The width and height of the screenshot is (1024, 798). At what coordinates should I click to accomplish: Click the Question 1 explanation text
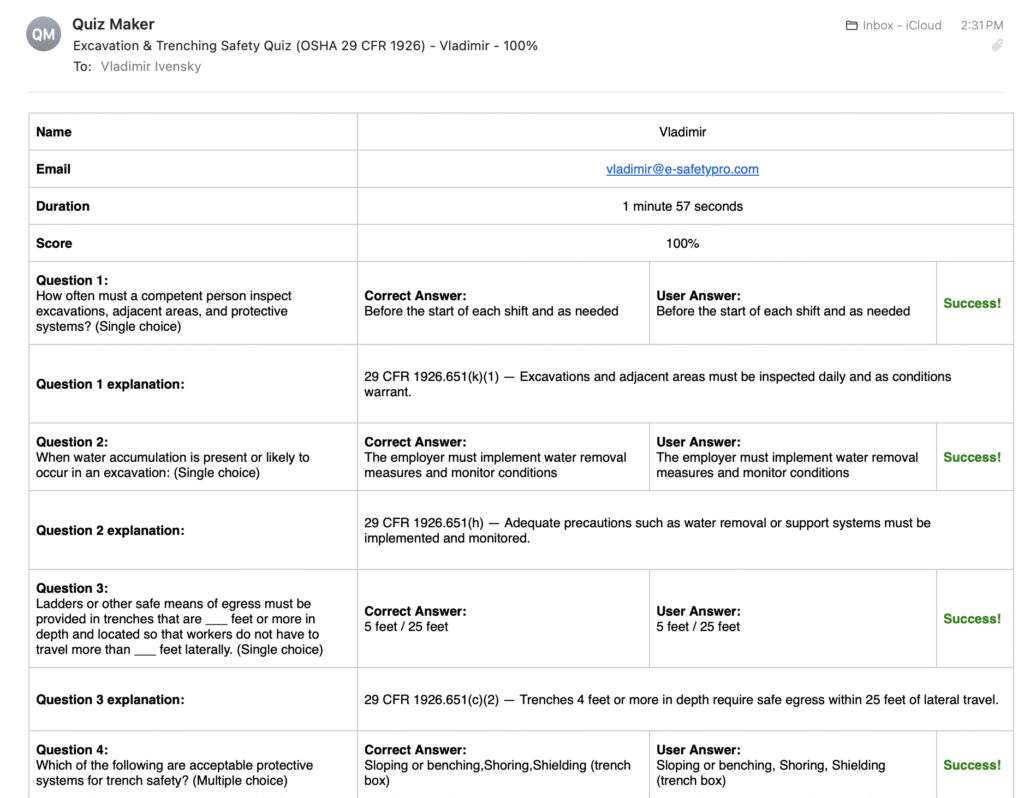(657, 384)
